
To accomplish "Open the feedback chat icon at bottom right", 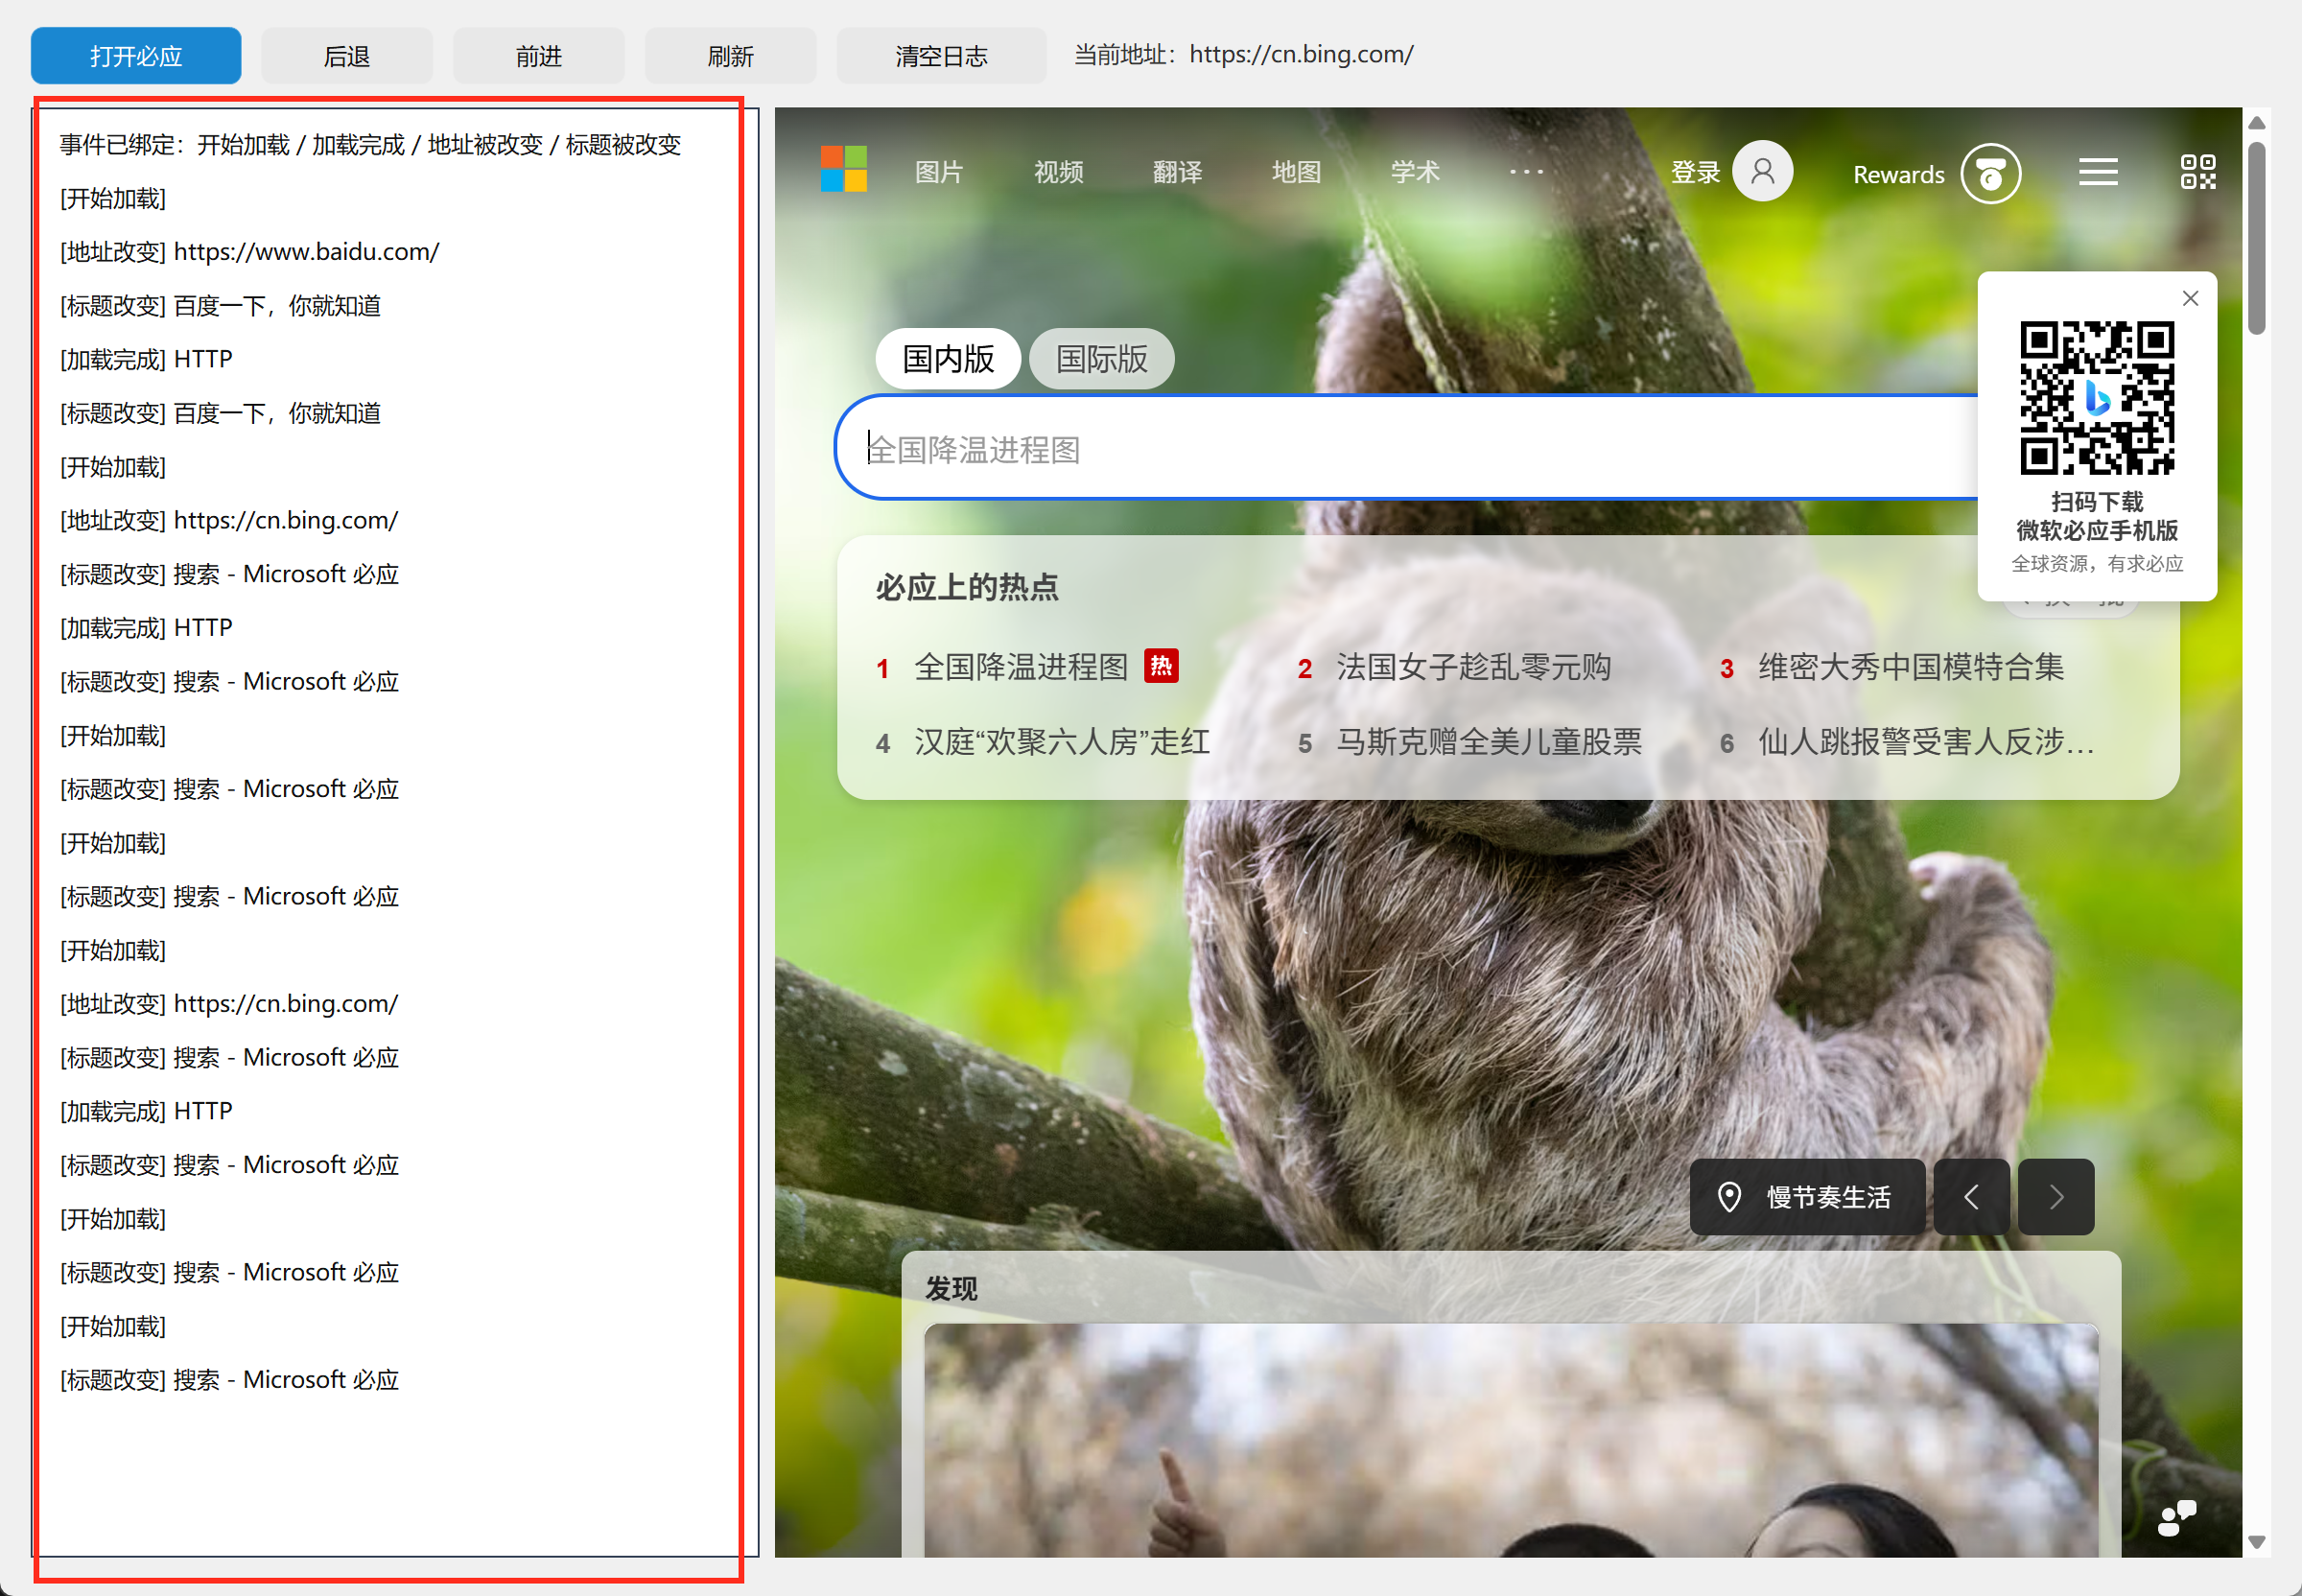I will point(2177,1518).
